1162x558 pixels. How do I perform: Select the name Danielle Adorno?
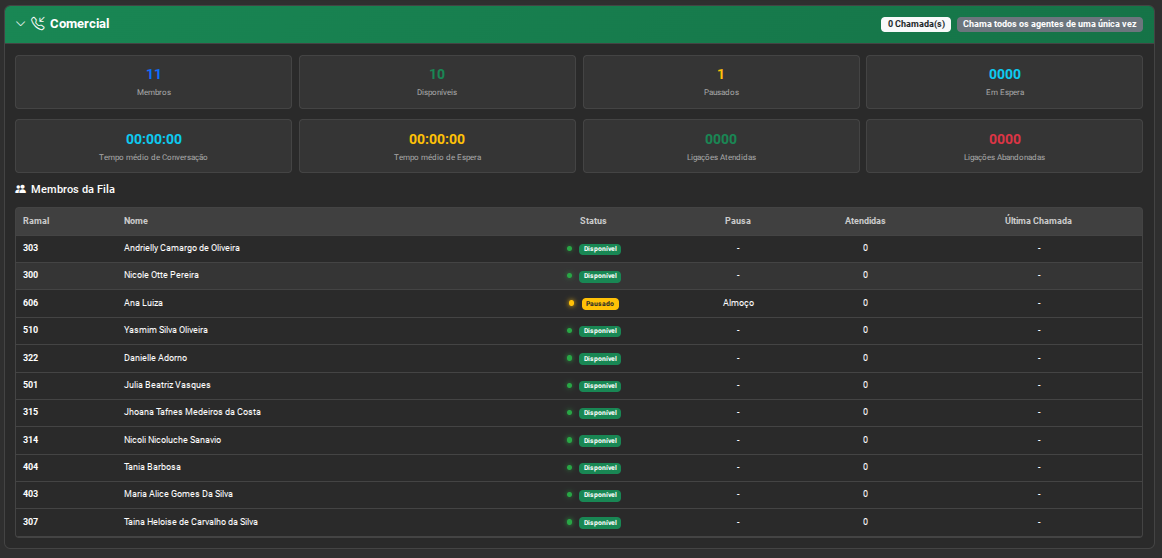[x=156, y=358]
